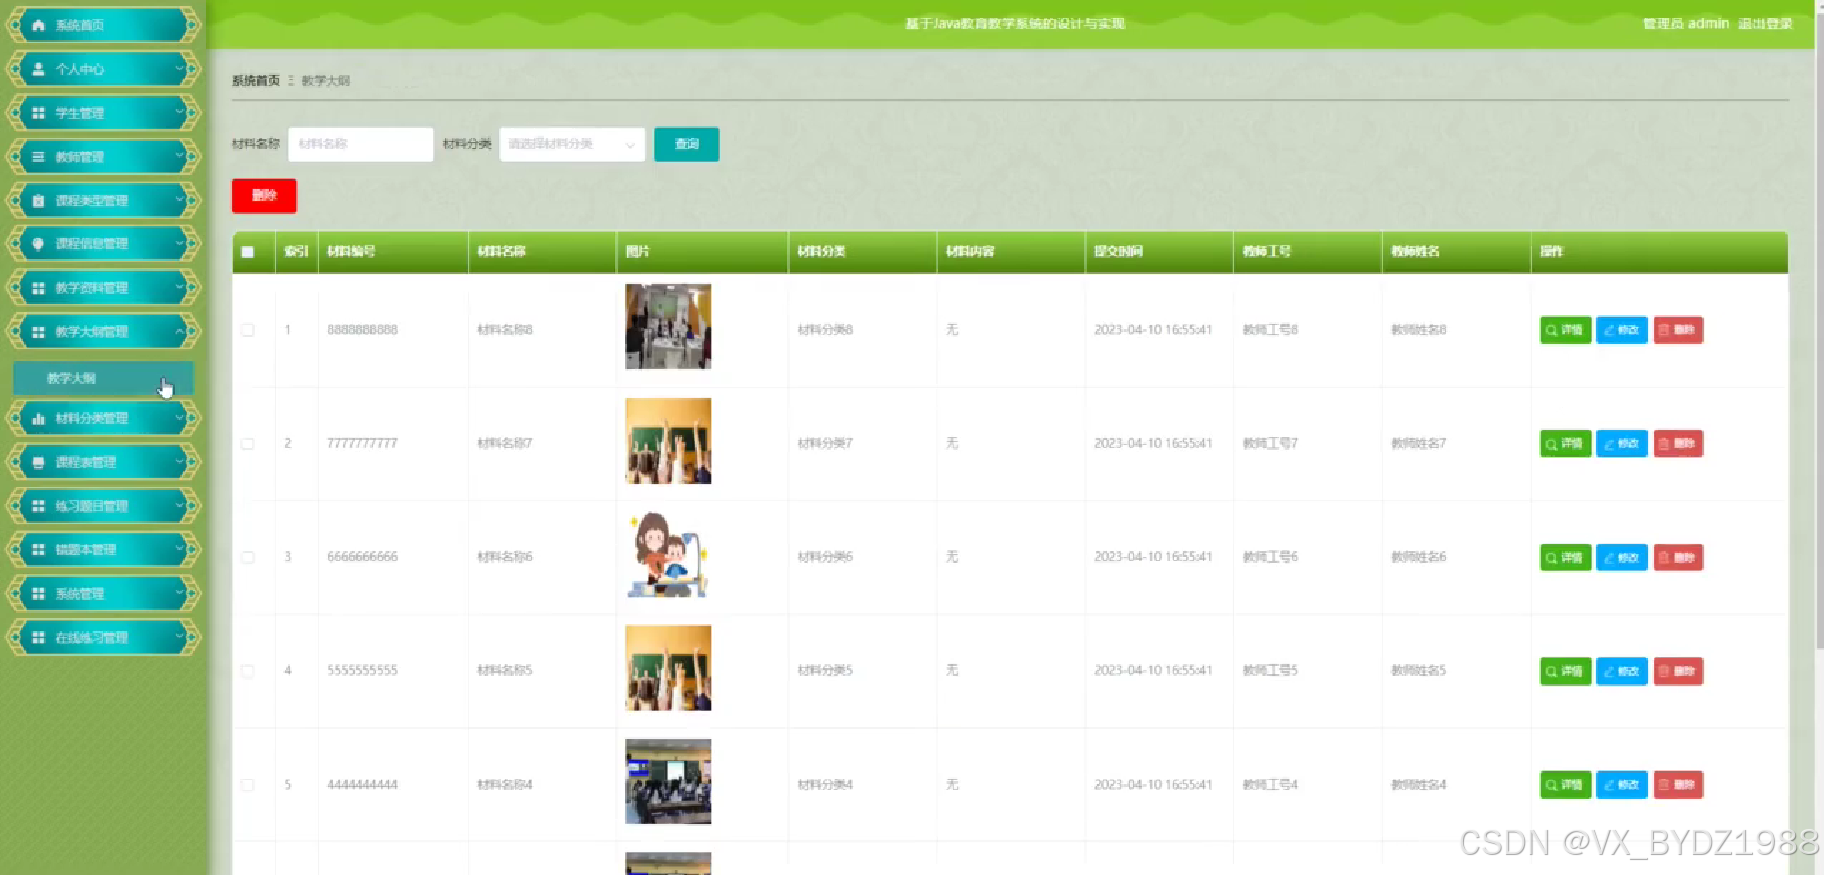The height and width of the screenshot is (875, 1824).
Task: Click 删除 for the 材料名称7 row
Action: pyautogui.click(x=1678, y=443)
